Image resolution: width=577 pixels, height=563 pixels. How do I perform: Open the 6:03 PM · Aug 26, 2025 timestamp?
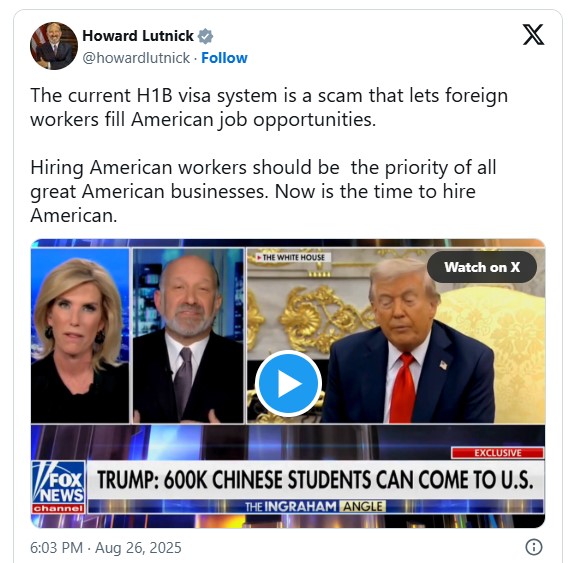point(106,547)
